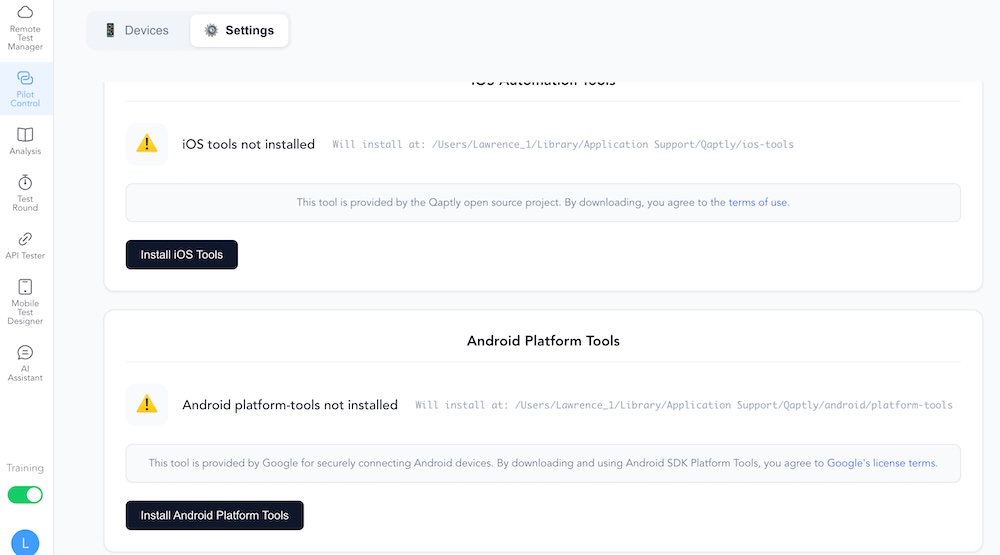Open Remote Test Manager from sidebar
This screenshot has width=1000, height=555.
26,29
